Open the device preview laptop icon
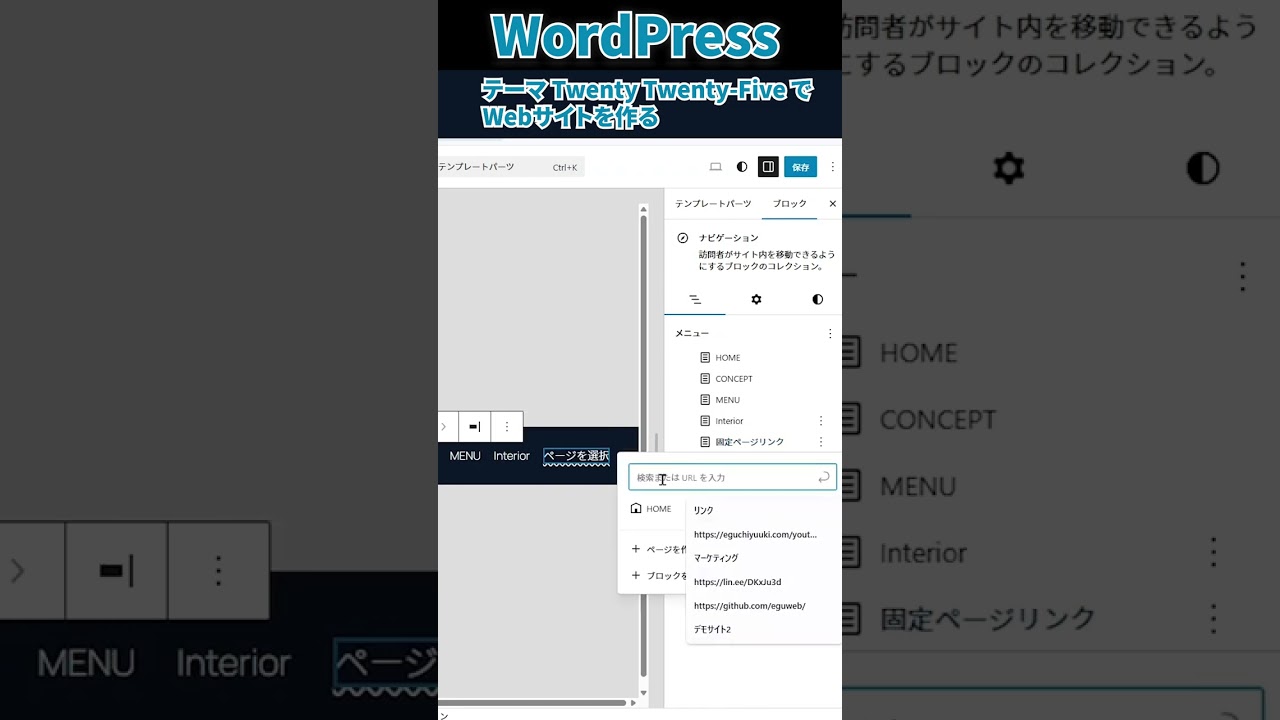1280x720 pixels. [x=715, y=167]
